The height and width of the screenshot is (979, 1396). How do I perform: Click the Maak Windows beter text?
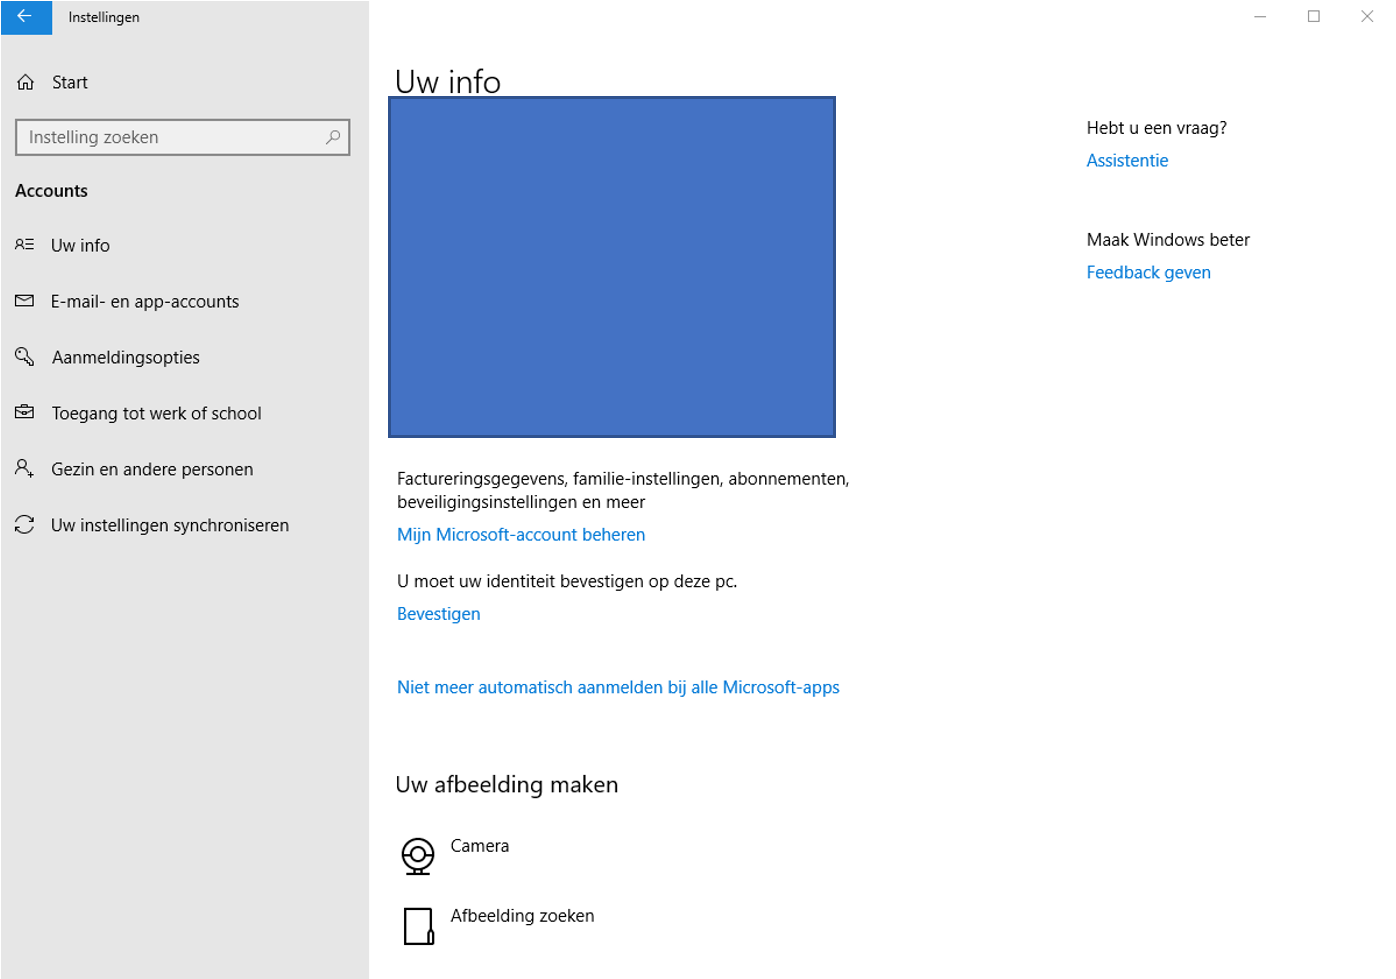(x=1168, y=240)
